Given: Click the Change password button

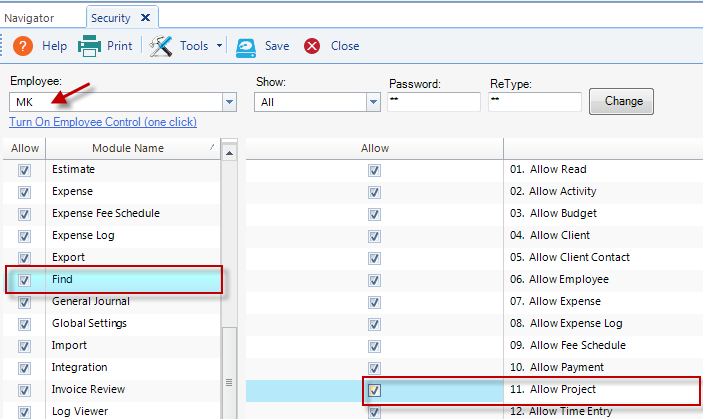Looking at the screenshot, I should coord(621,101).
